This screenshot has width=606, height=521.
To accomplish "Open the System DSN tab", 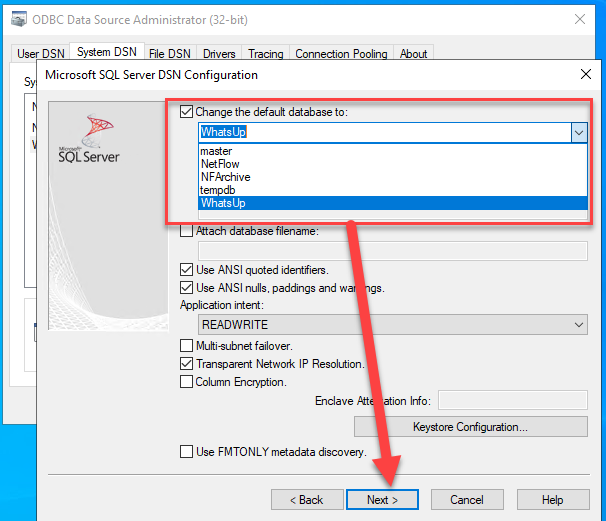I will [x=107, y=52].
